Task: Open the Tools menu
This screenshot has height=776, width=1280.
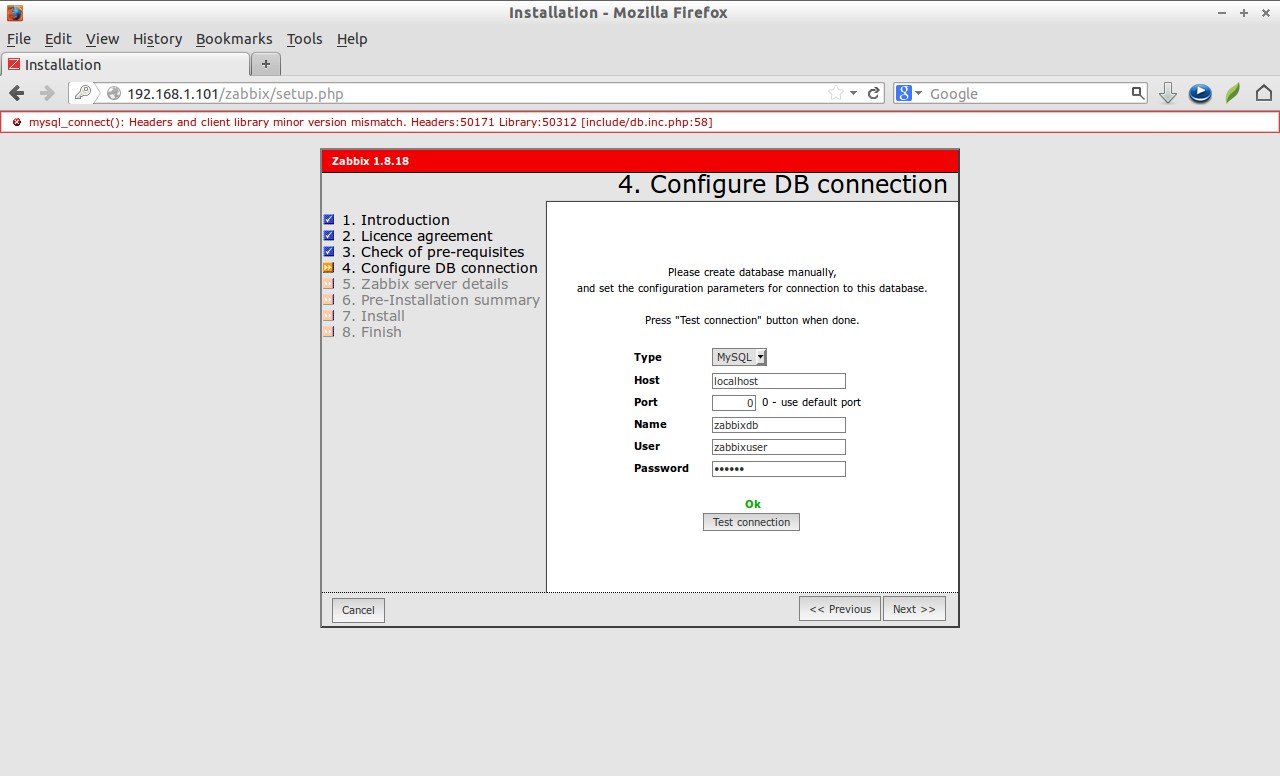Action: (304, 39)
